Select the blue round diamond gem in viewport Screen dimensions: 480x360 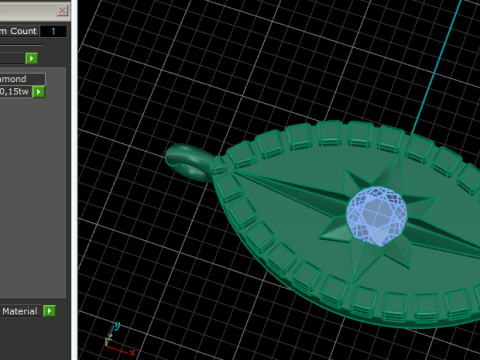[377, 216]
